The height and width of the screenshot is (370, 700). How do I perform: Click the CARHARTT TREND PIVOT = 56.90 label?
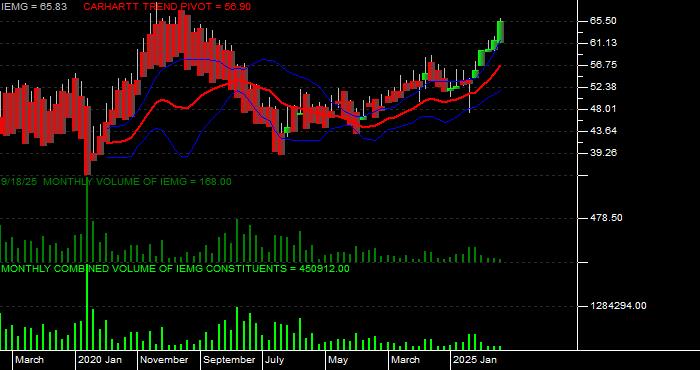point(167,7)
